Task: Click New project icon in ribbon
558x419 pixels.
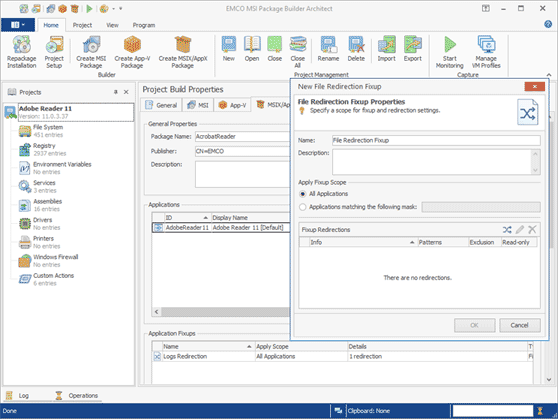Action: point(229,49)
